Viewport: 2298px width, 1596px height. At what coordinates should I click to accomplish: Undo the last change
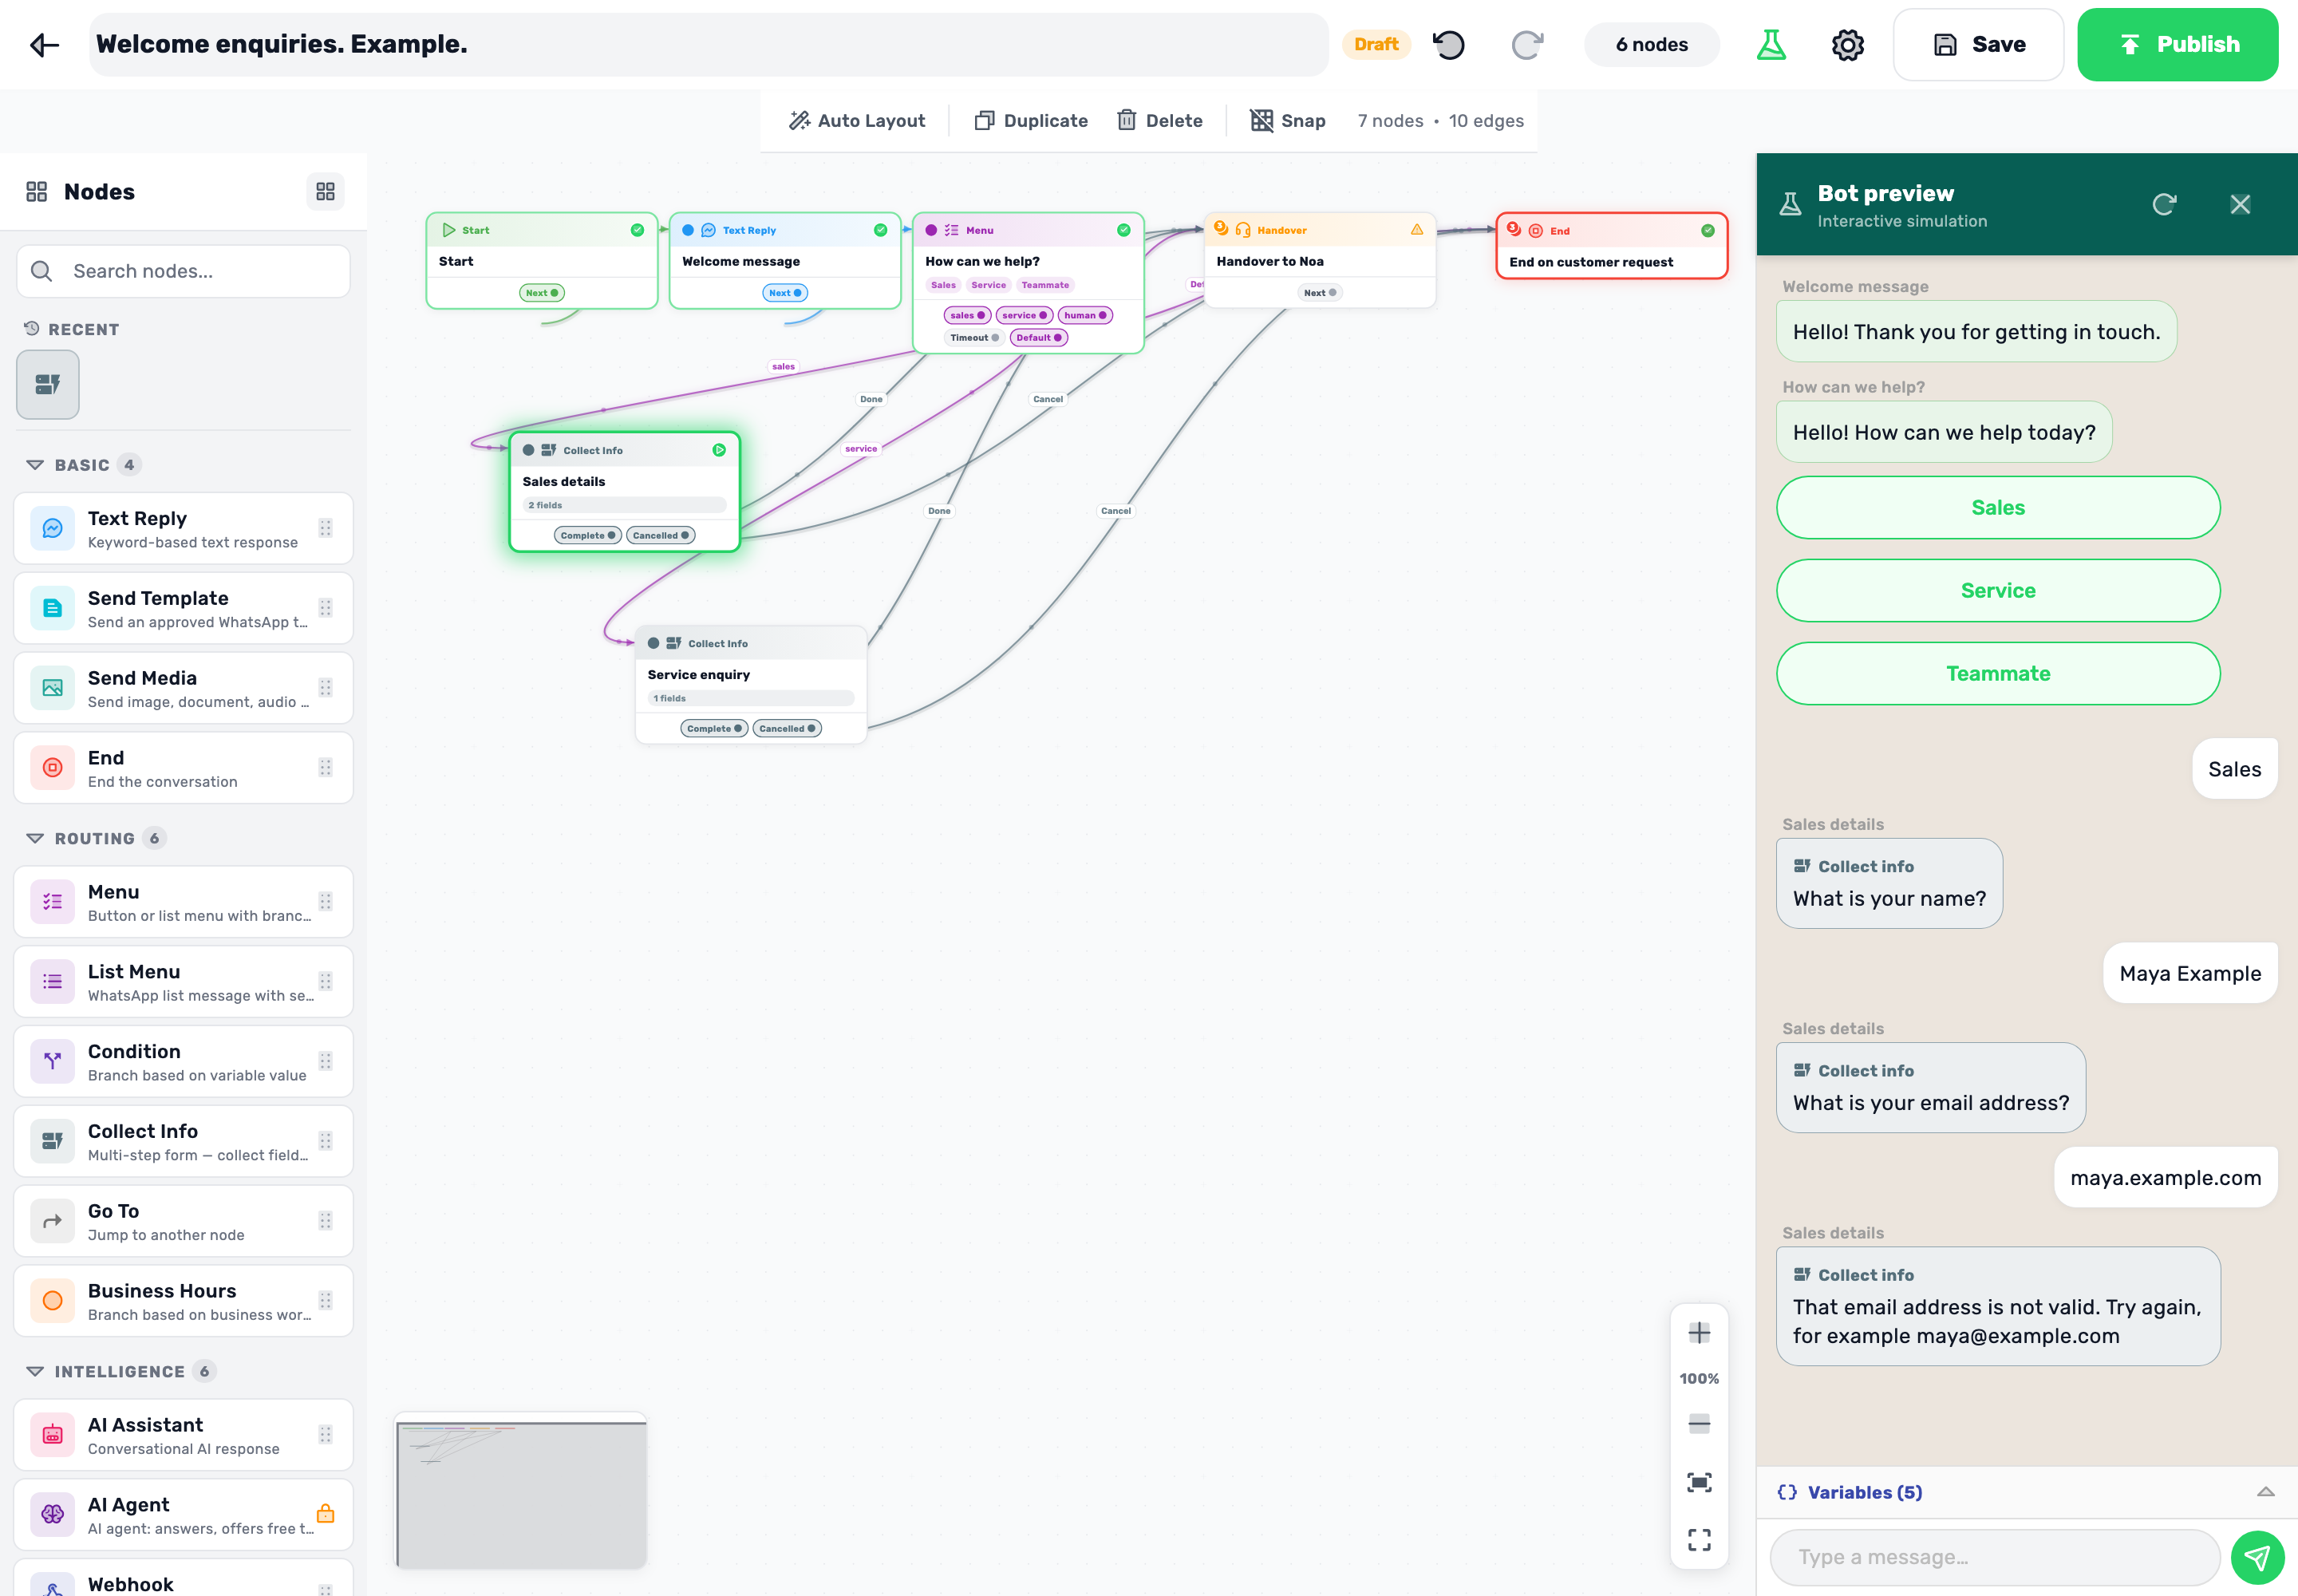tap(1448, 45)
